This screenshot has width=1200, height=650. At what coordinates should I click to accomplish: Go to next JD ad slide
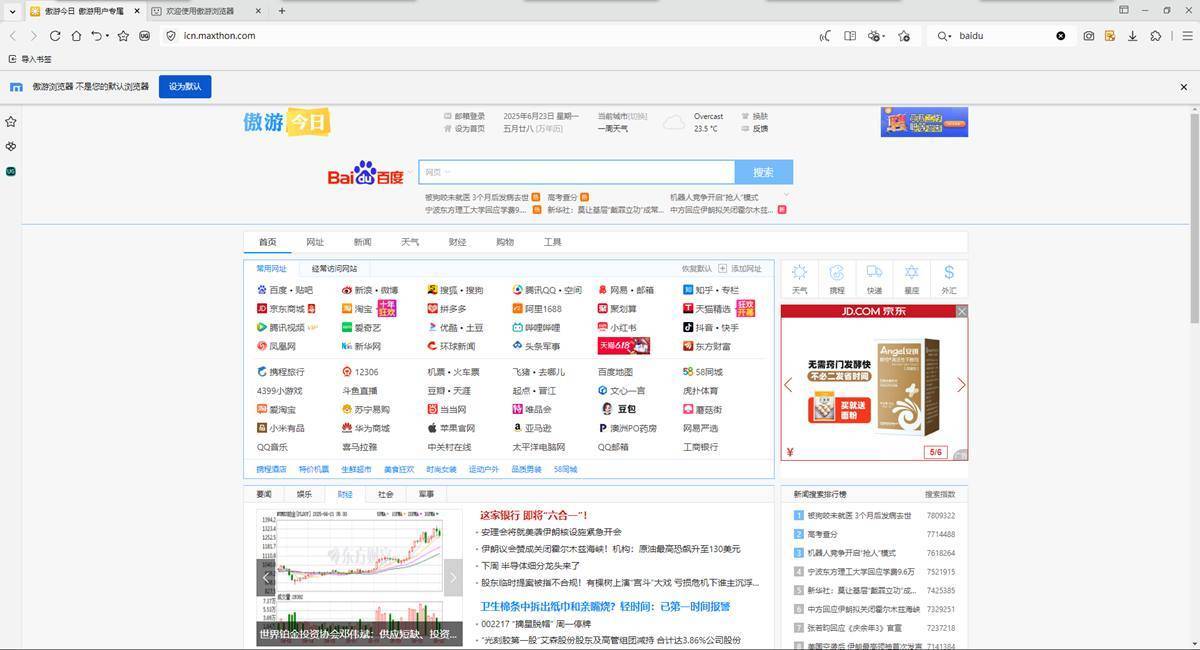click(x=961, y=385)
